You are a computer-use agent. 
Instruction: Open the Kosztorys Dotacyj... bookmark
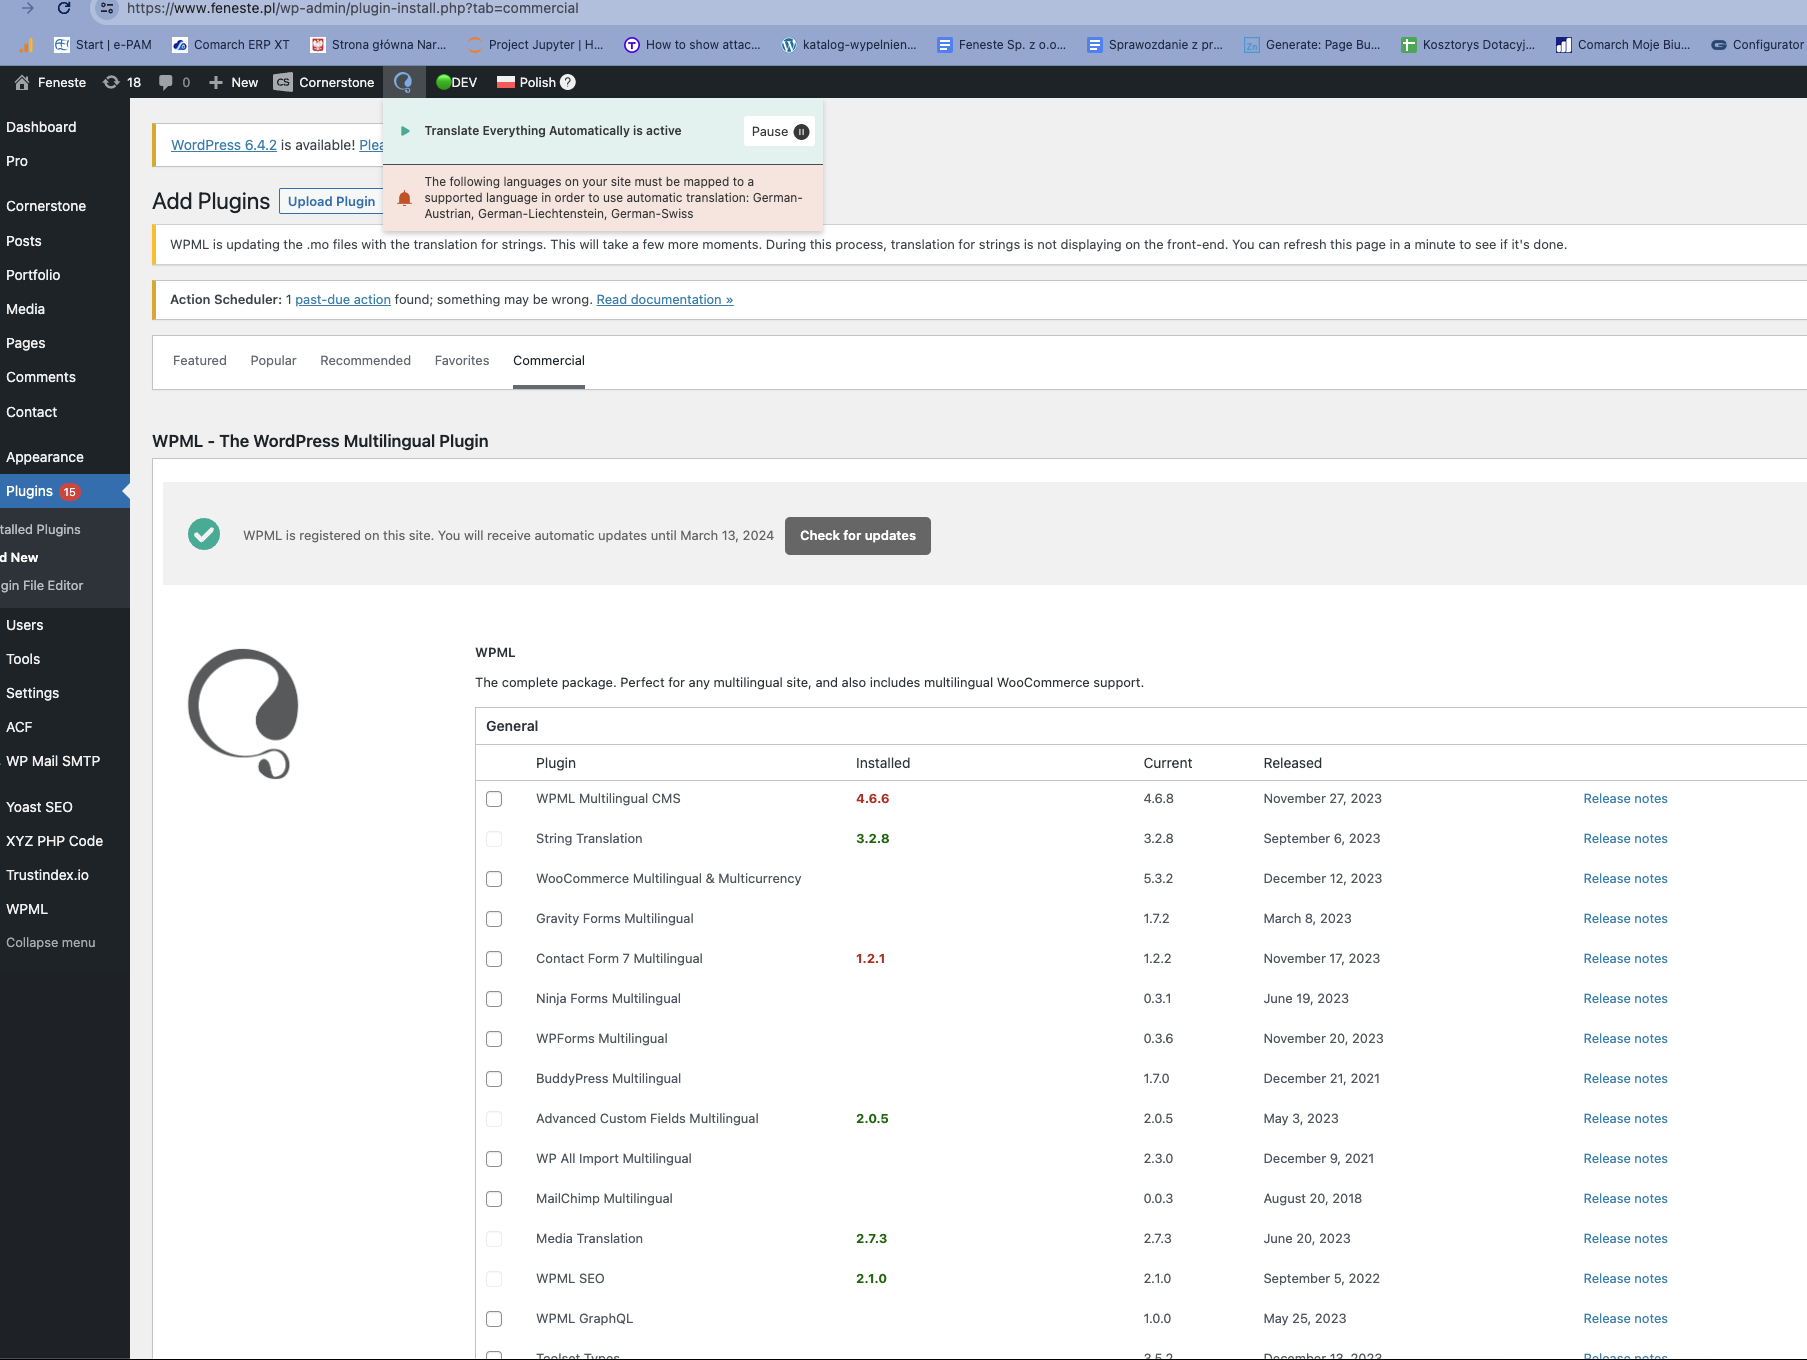tap(1468, 44)
